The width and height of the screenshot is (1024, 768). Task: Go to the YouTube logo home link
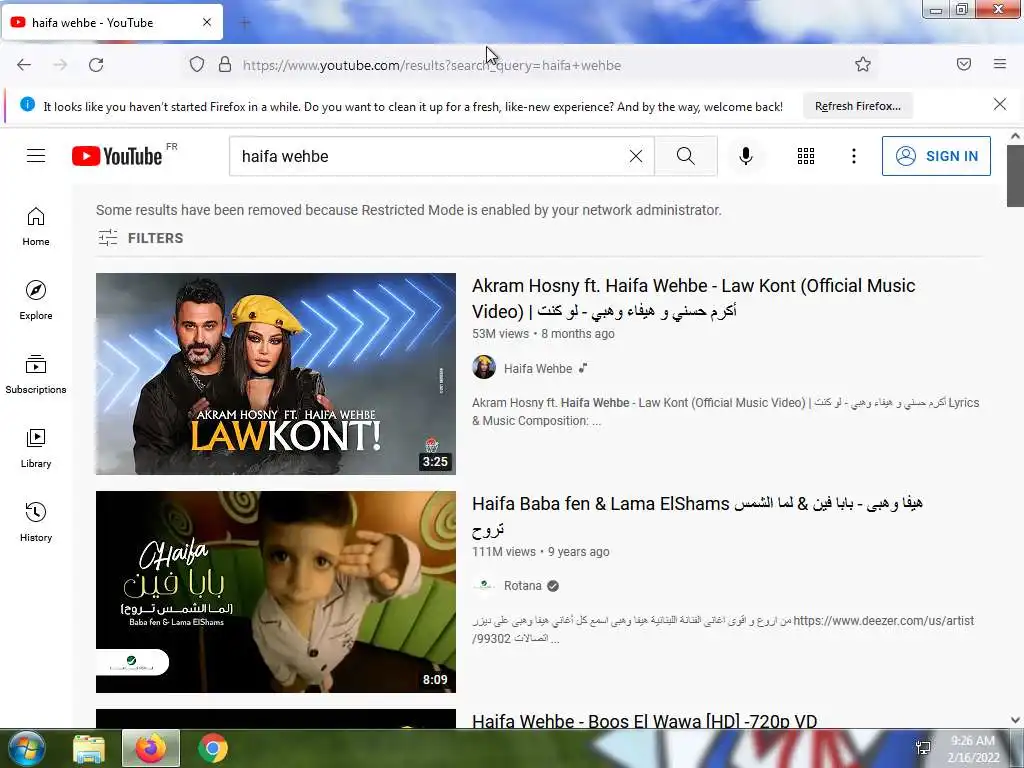click(118, 156)
